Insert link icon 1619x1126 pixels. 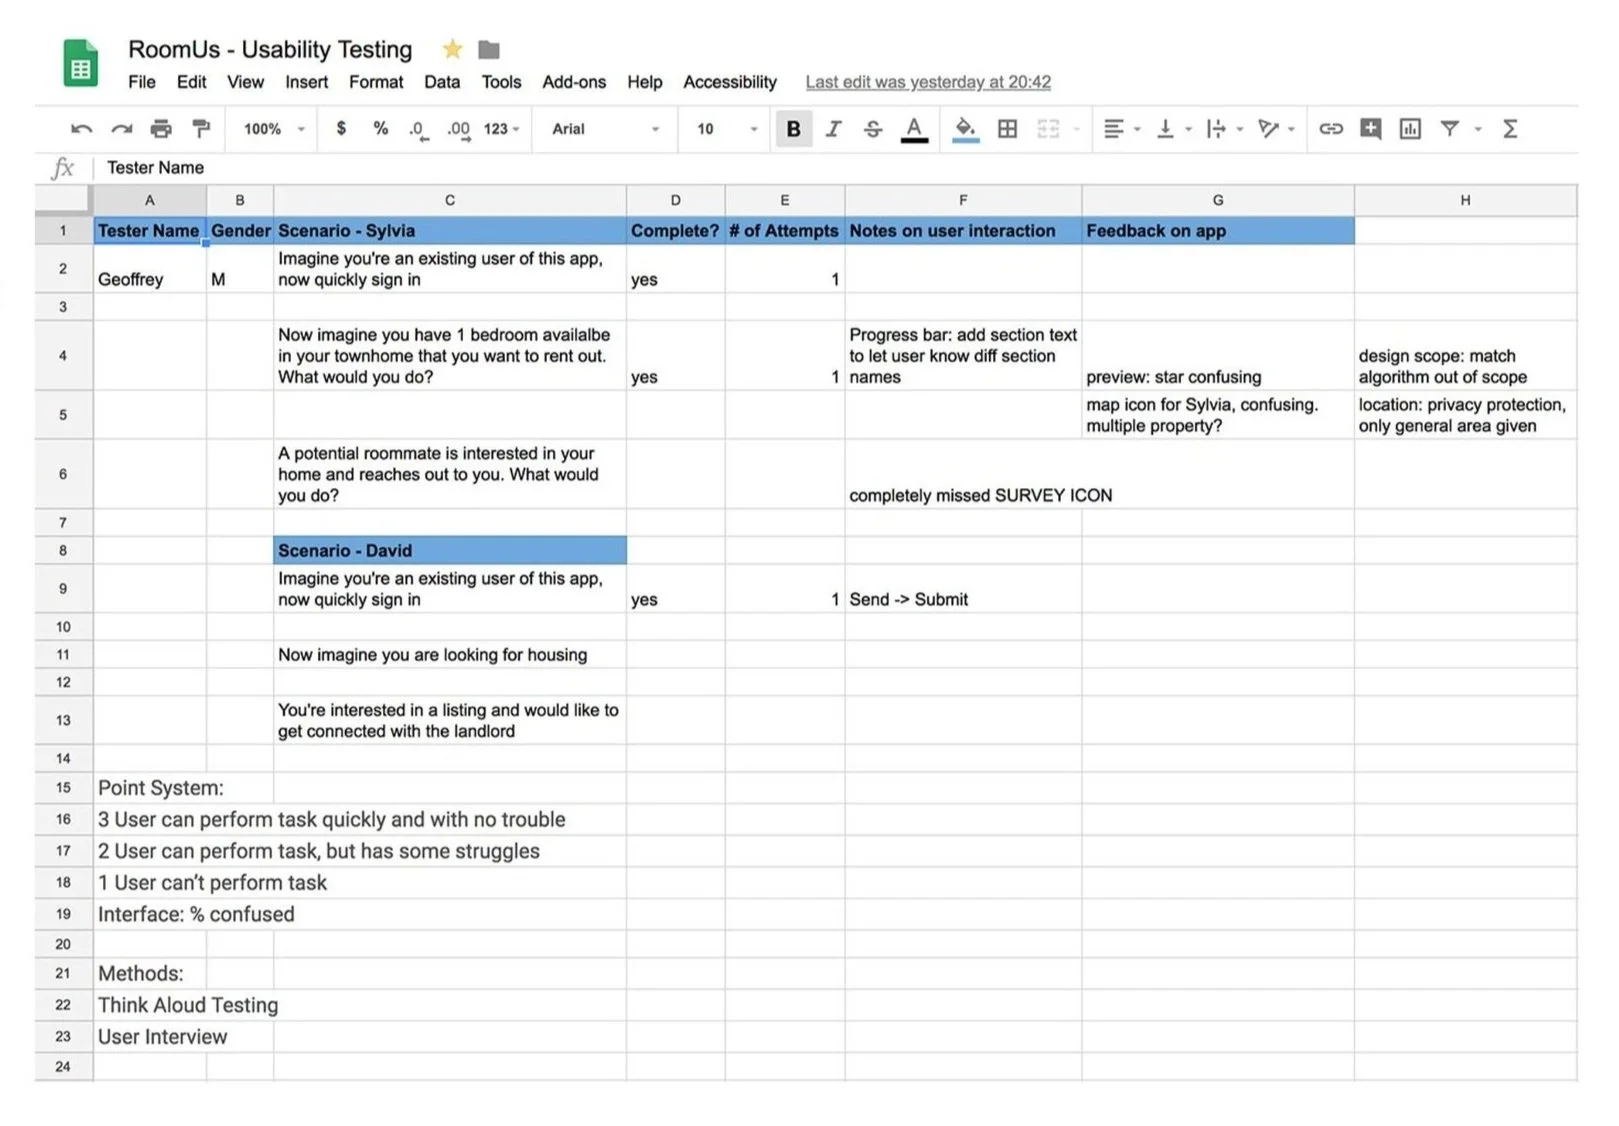(1331, 129)
